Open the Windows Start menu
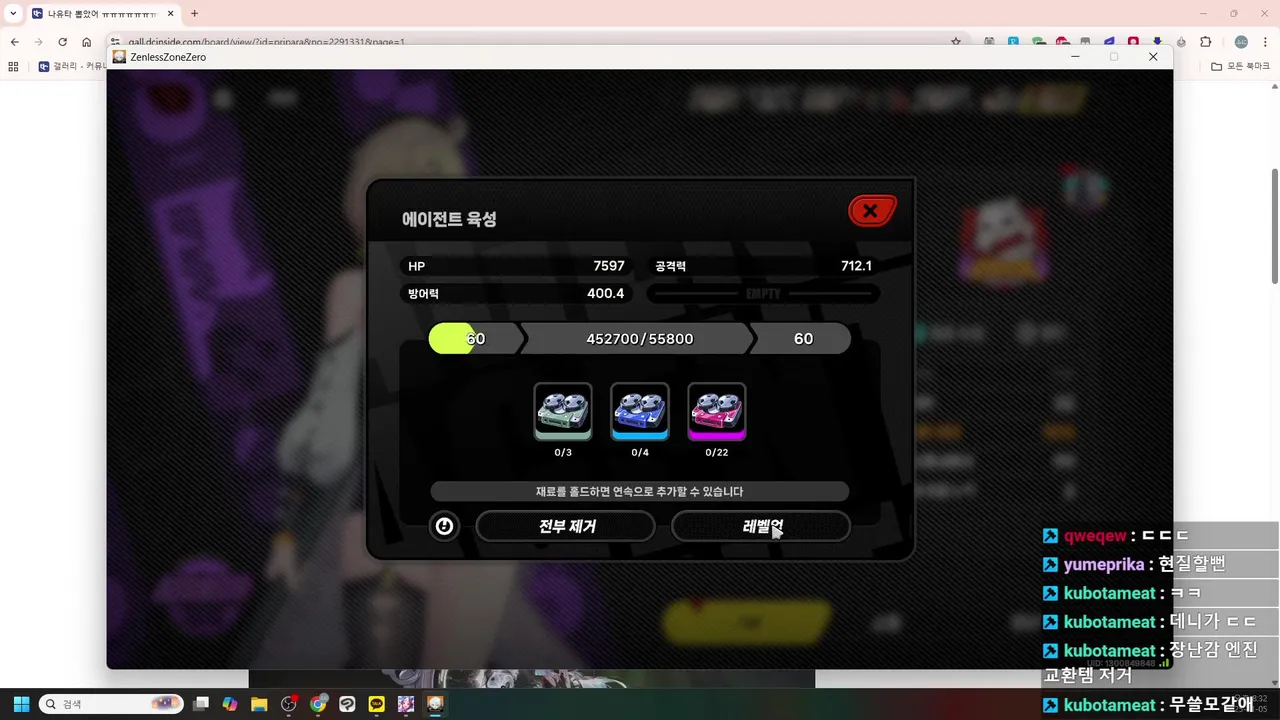The image size is (1280, 720). 21,704
